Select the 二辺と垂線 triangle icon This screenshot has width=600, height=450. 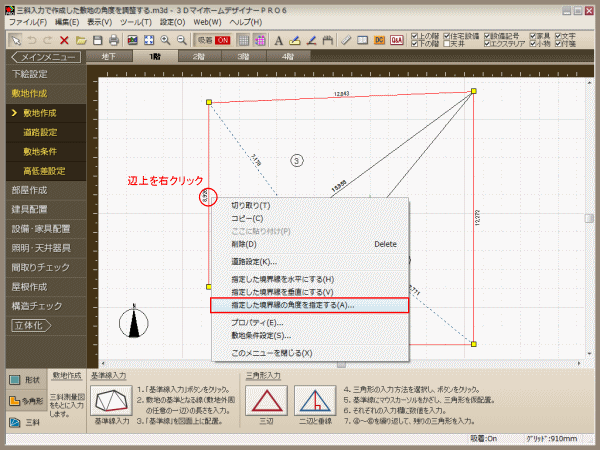(313, 402)
